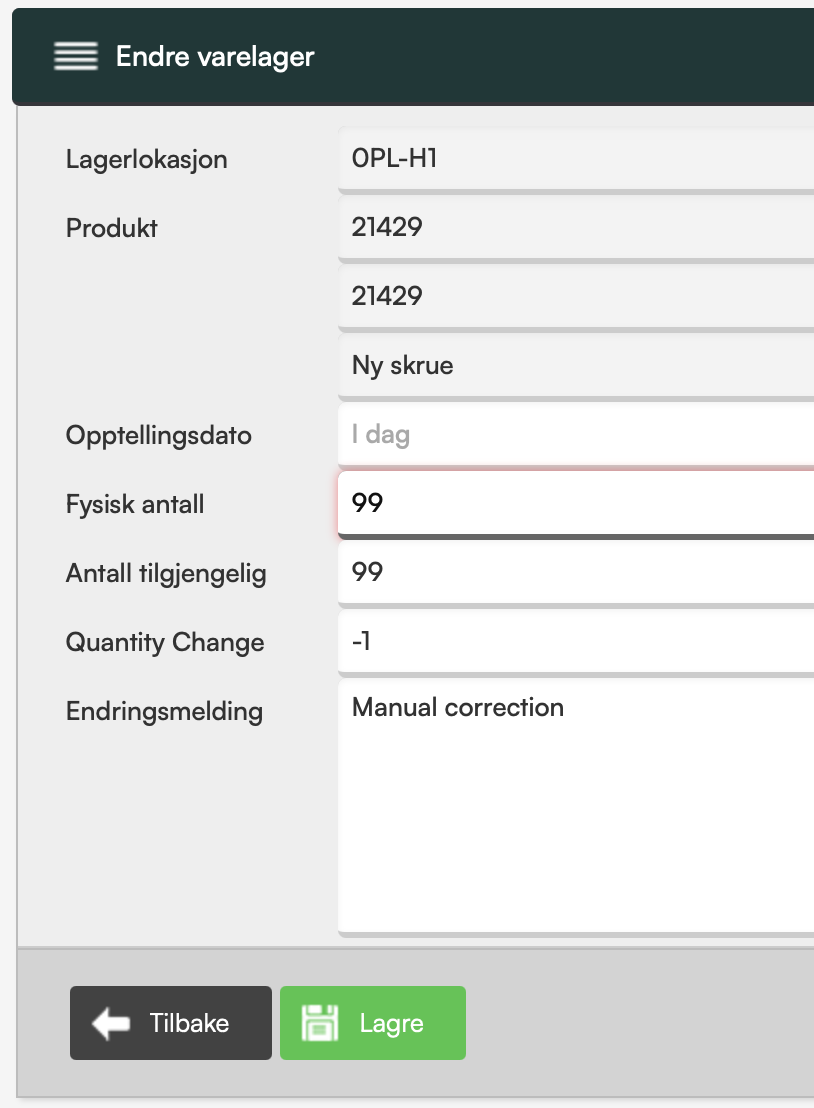Image resolution: width=814 pixels, height=1108 pixels.
Task: Save changes with the Lagre button label
Action: [x=391, y=1024]
